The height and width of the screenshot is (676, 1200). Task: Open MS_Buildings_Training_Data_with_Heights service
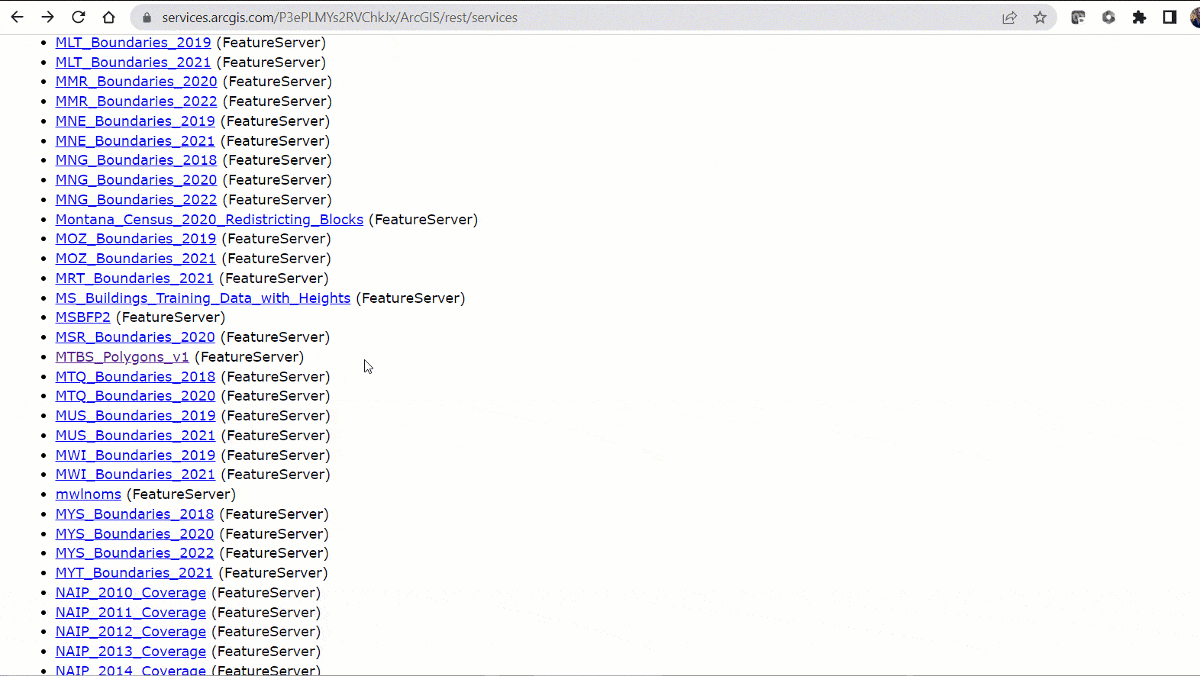pos(202,297)
